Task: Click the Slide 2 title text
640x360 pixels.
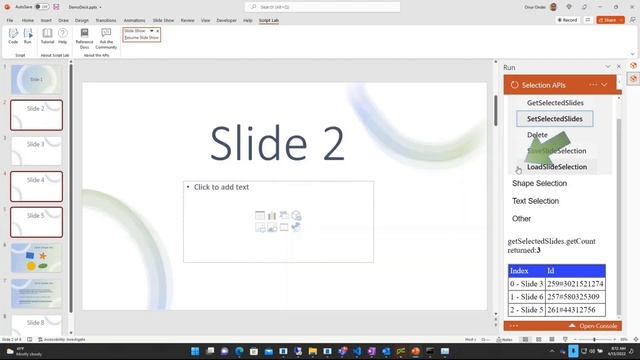Action: tap(278, 143)
